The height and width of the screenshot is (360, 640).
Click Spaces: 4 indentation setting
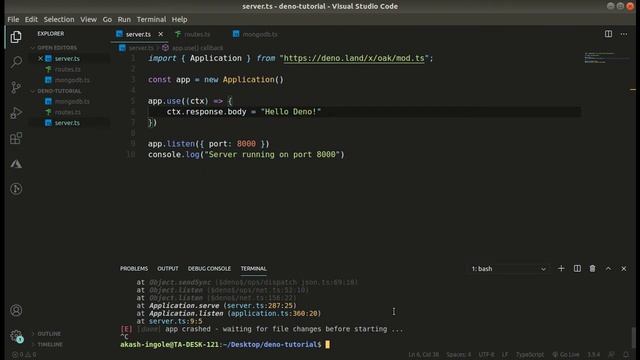tap(458, 355)
